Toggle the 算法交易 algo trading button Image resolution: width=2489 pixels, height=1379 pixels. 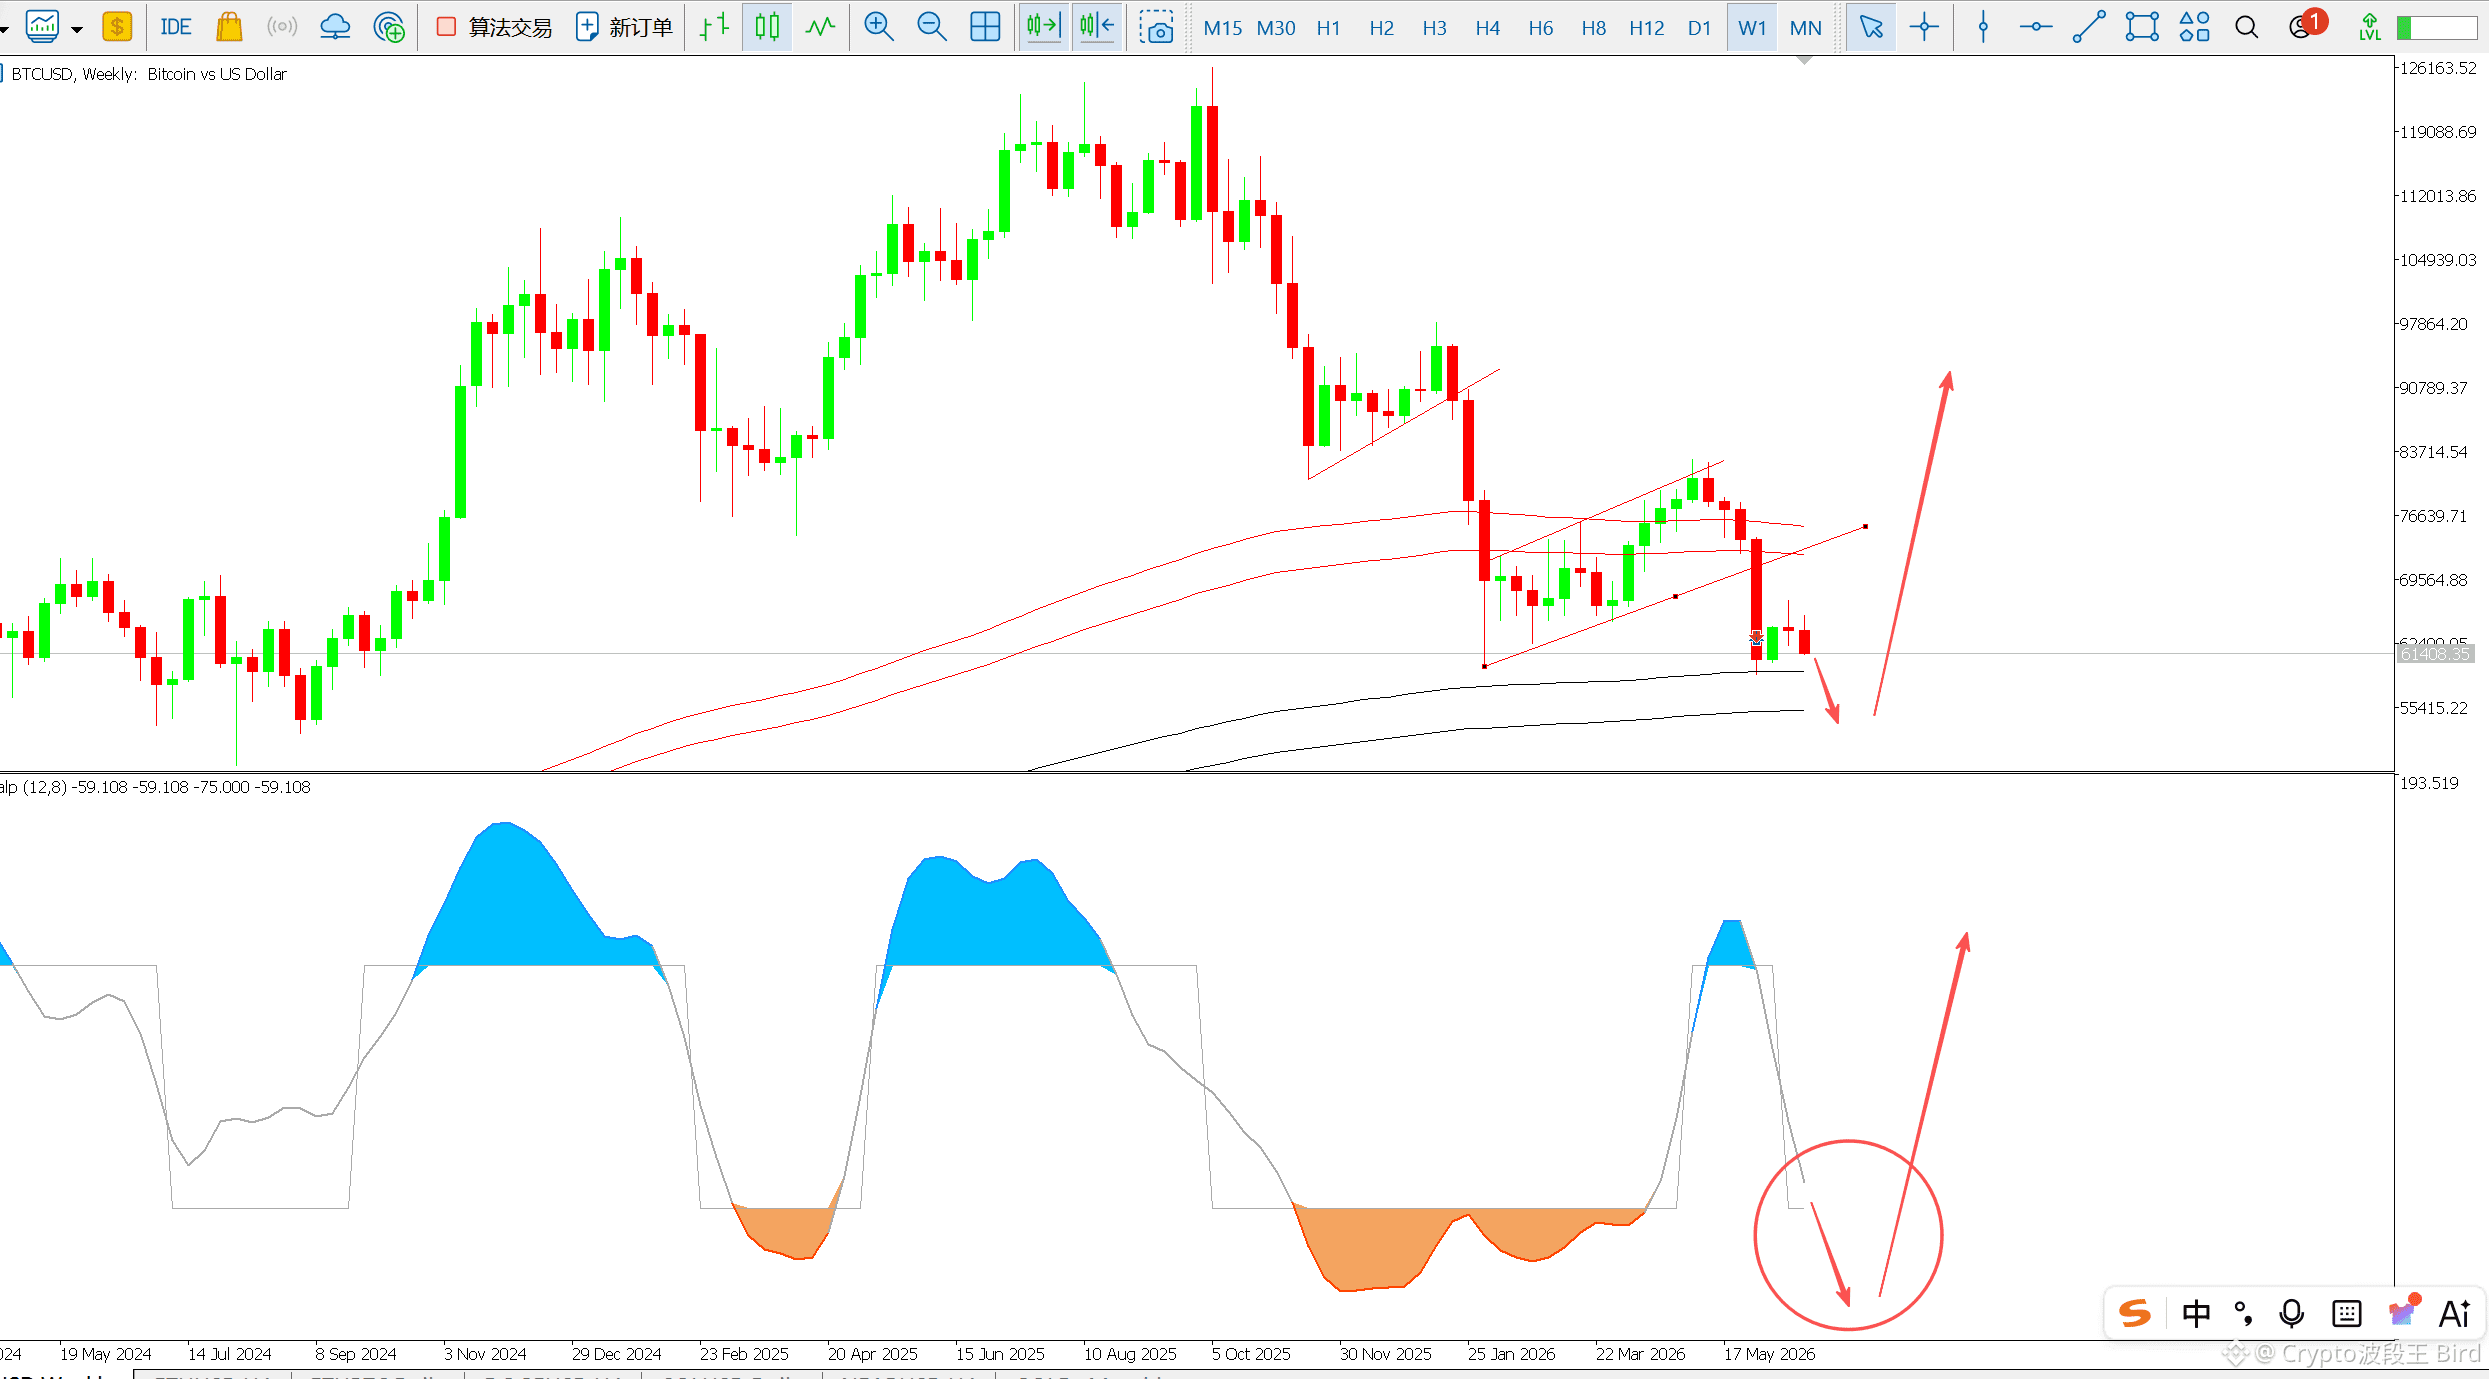(494, 27)
